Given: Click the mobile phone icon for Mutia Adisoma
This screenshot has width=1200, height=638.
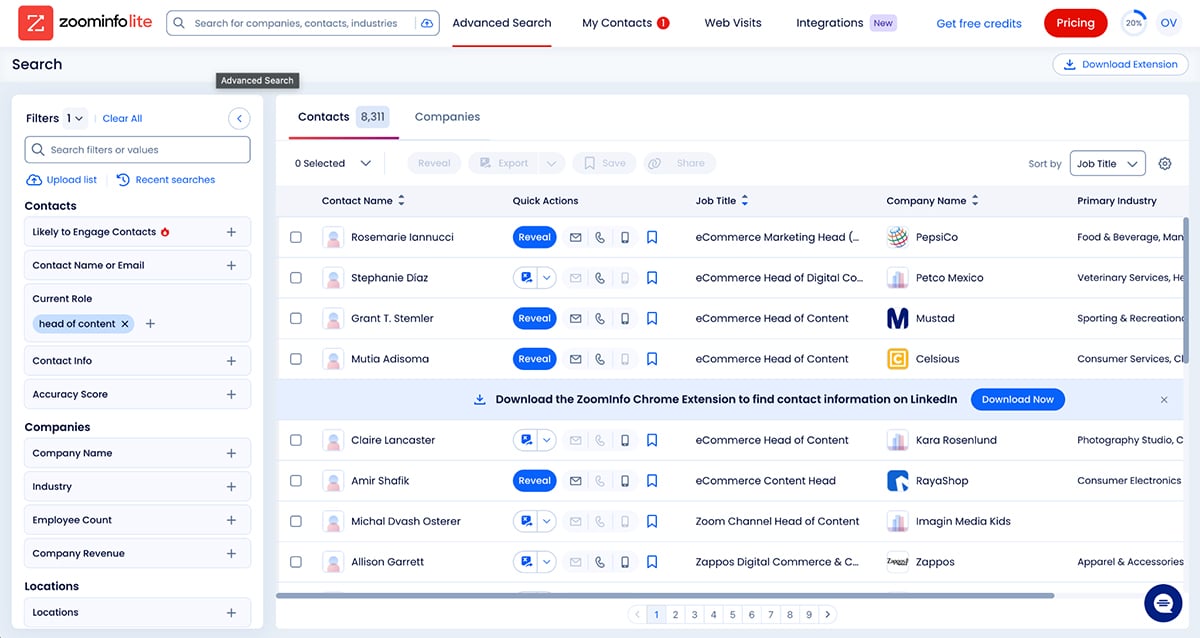Looking at the screenshot, I should (x=624, y=358).
